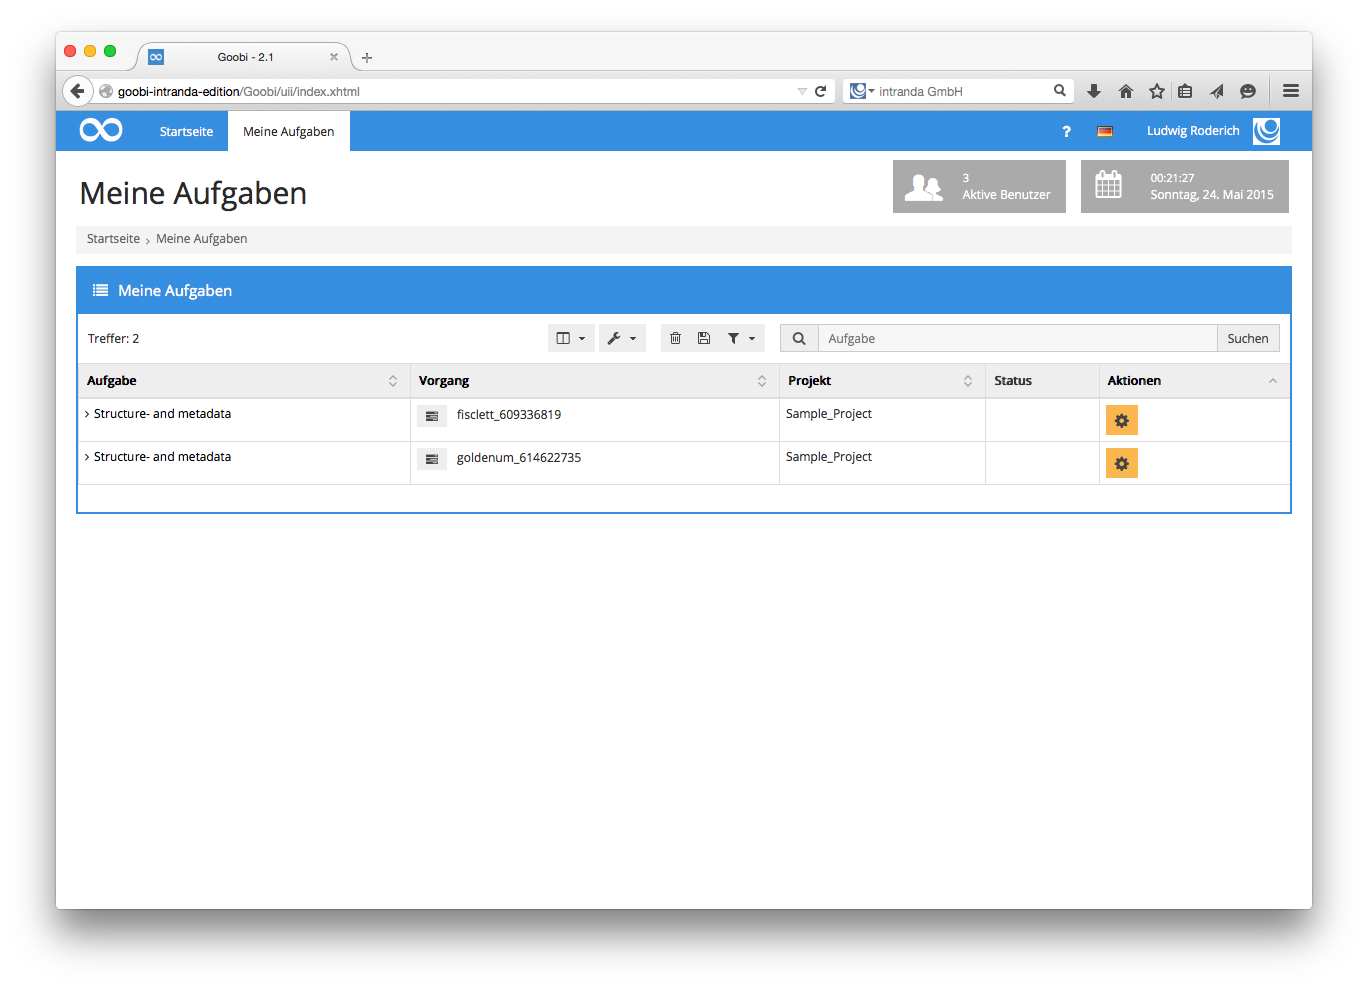Click the chat smiley browser icon
The image size is (1368, 989).
pyautogui.click(x=1248, y=91)
